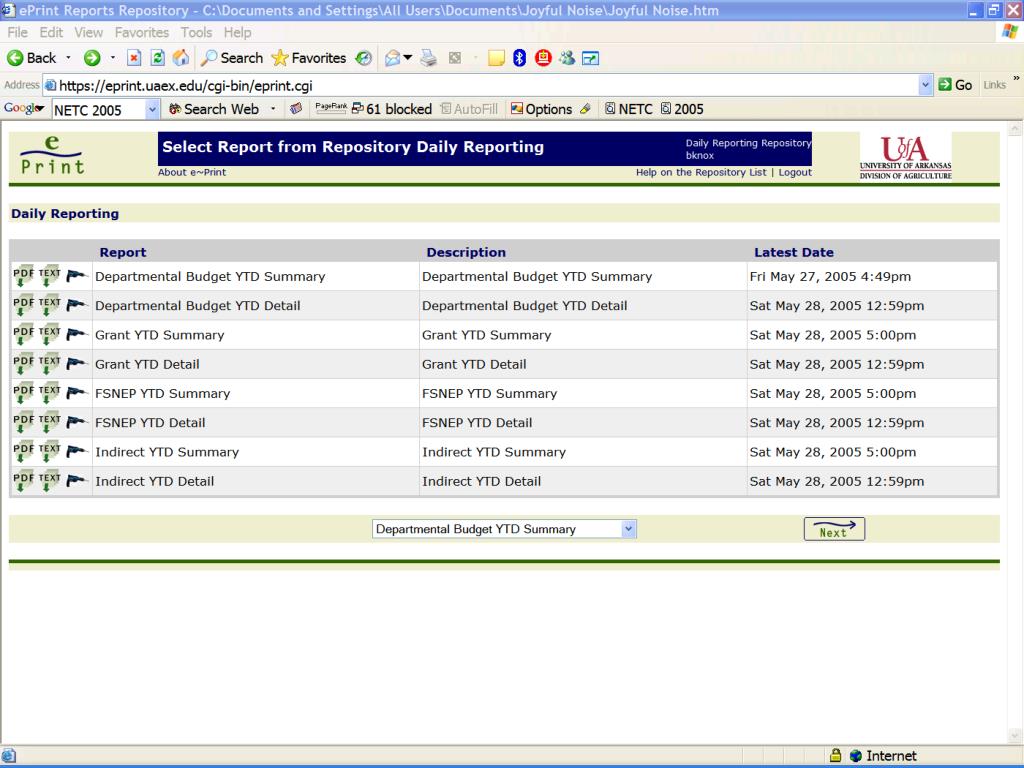
Task: Open the Search Web options dropdown
Action: 273,109
